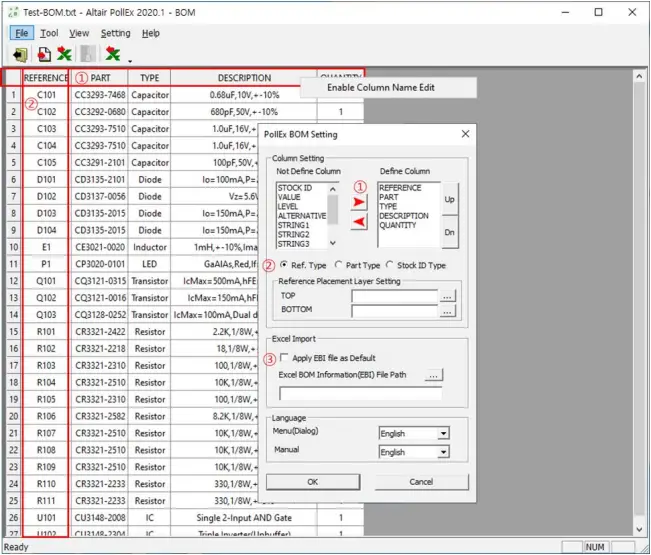Click the open/import file toolbar icon
651x555 pixels.
point(21,55)
